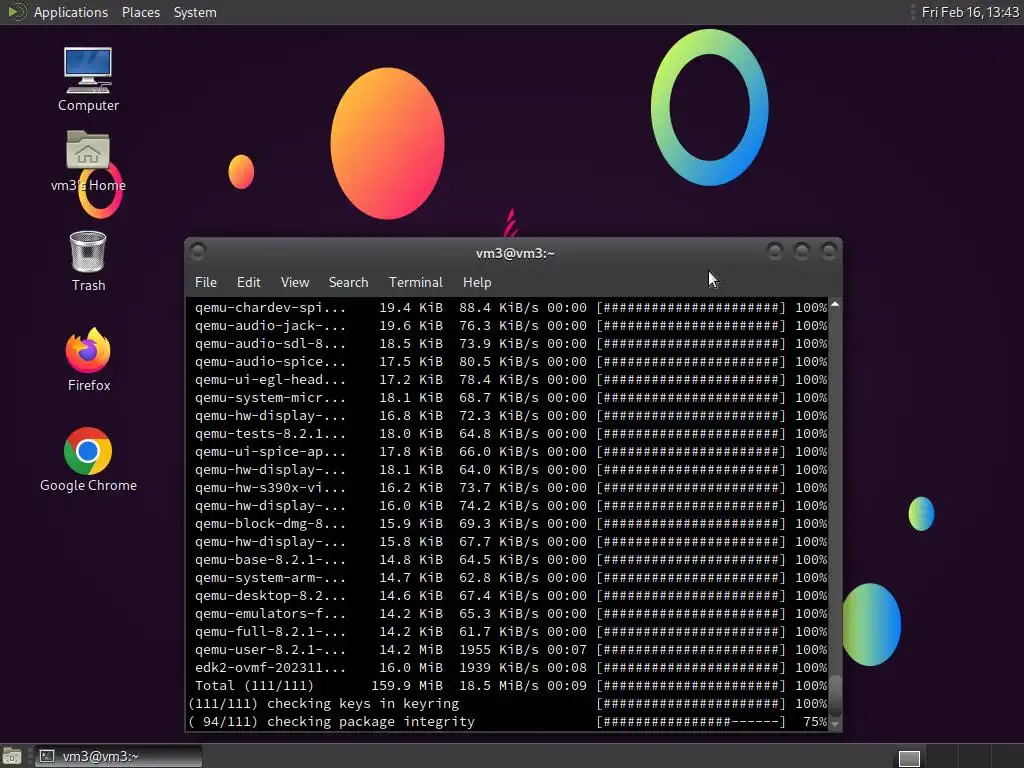Click the qemu-audio-spice... line

[511, 361]
